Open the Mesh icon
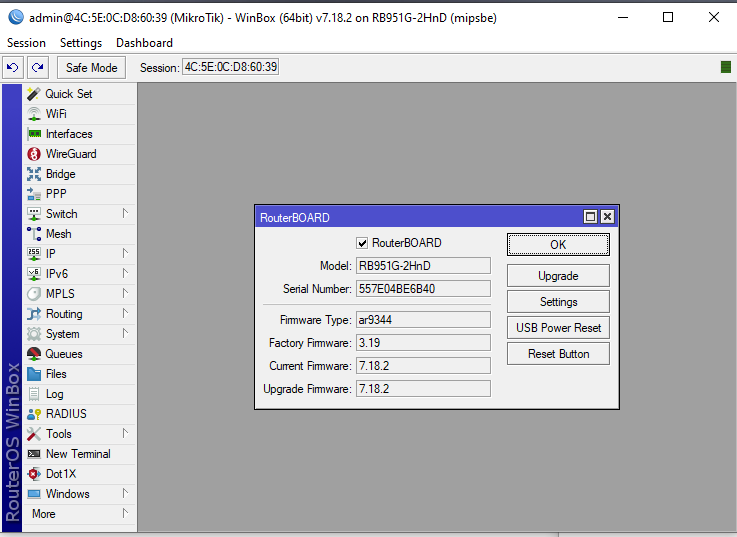 click(x=34, y=234)
